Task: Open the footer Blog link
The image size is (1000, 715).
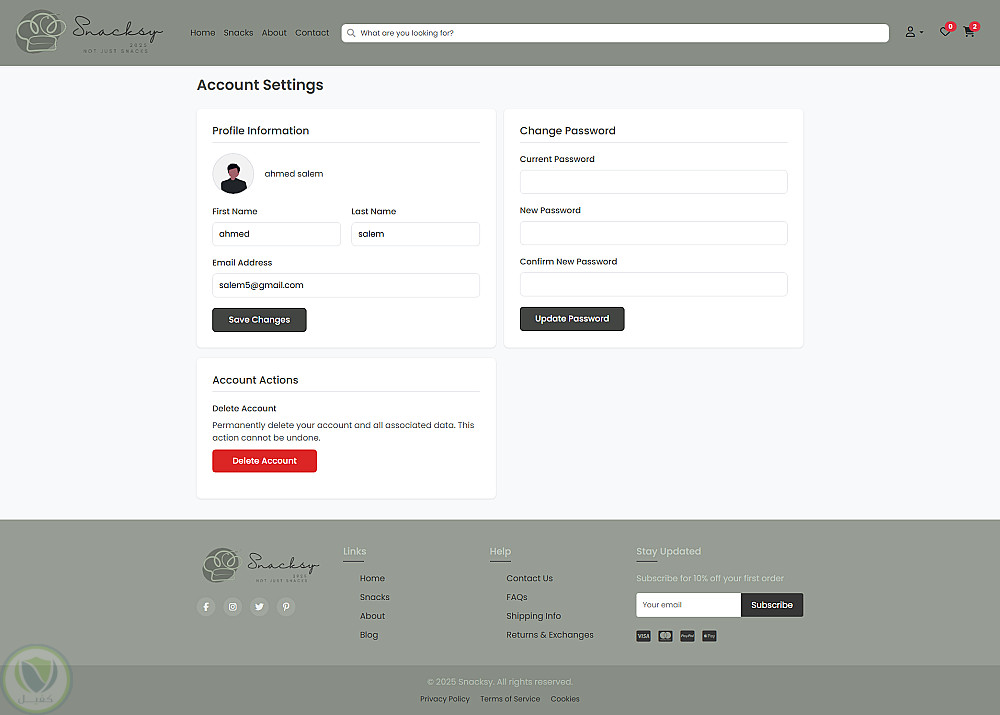Action: [369, 635]
